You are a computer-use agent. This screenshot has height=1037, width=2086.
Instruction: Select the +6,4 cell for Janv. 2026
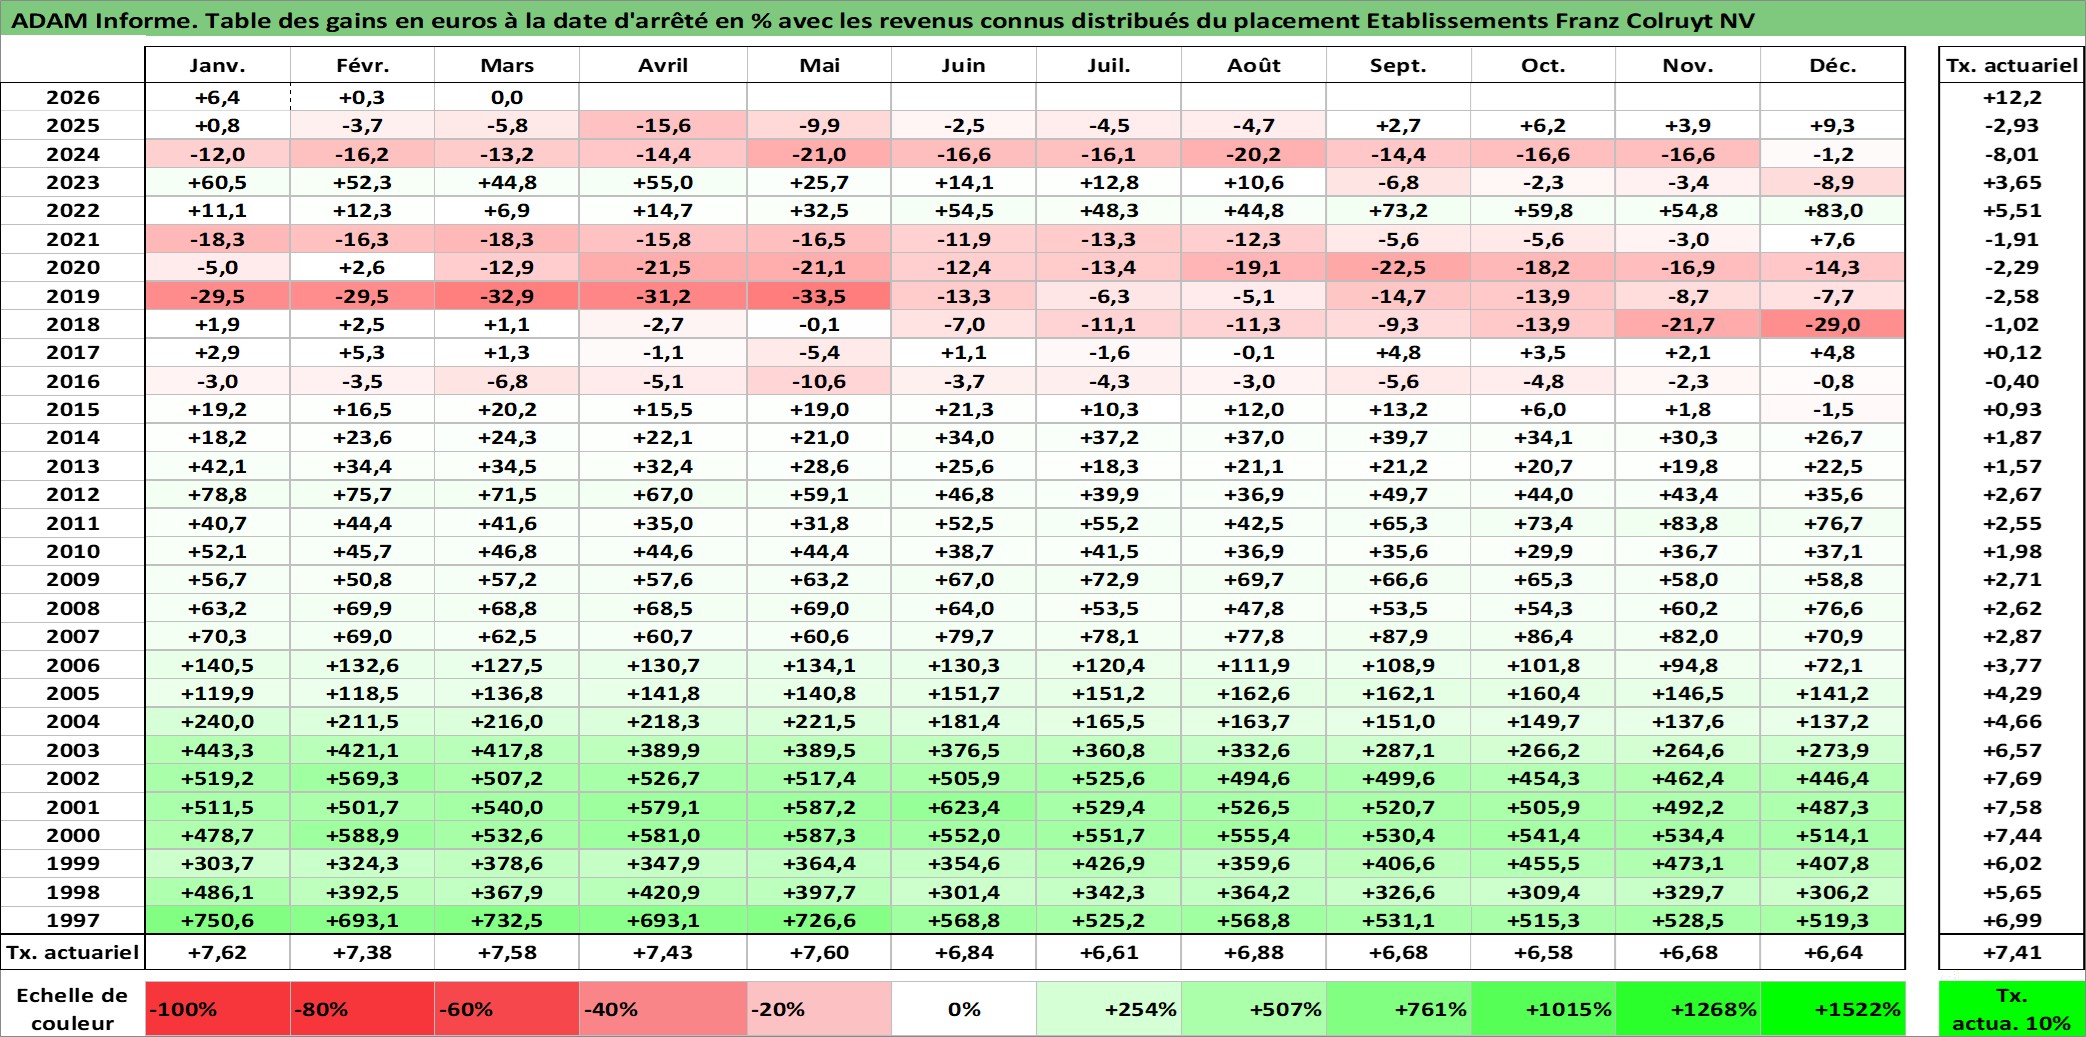[x=217, y=97]
